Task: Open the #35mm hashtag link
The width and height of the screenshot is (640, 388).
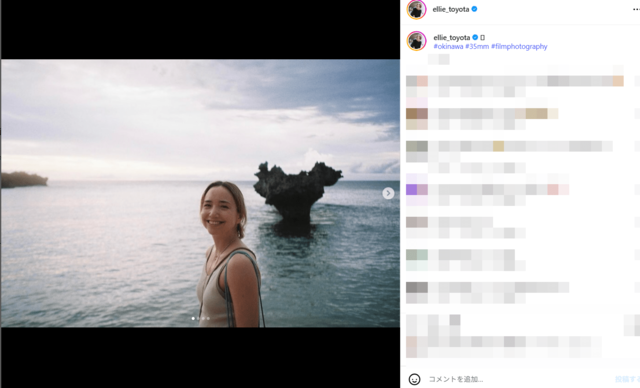Action: (x=477, y=47)
